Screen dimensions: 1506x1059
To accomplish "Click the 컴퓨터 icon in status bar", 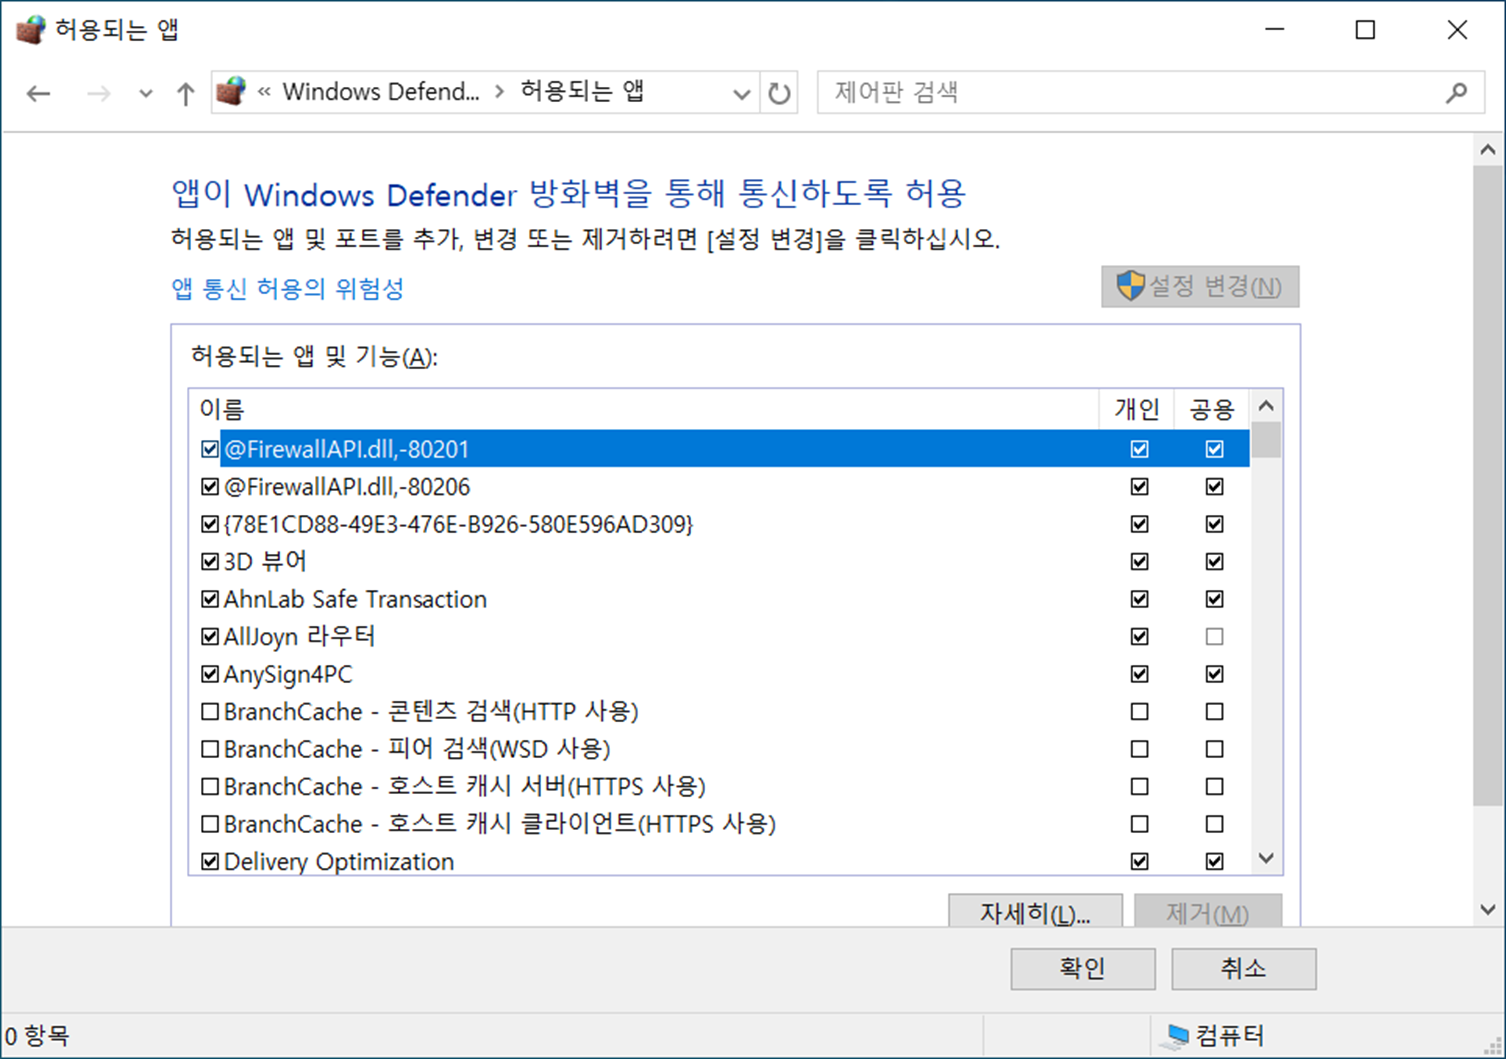I will [1176, 1036].
